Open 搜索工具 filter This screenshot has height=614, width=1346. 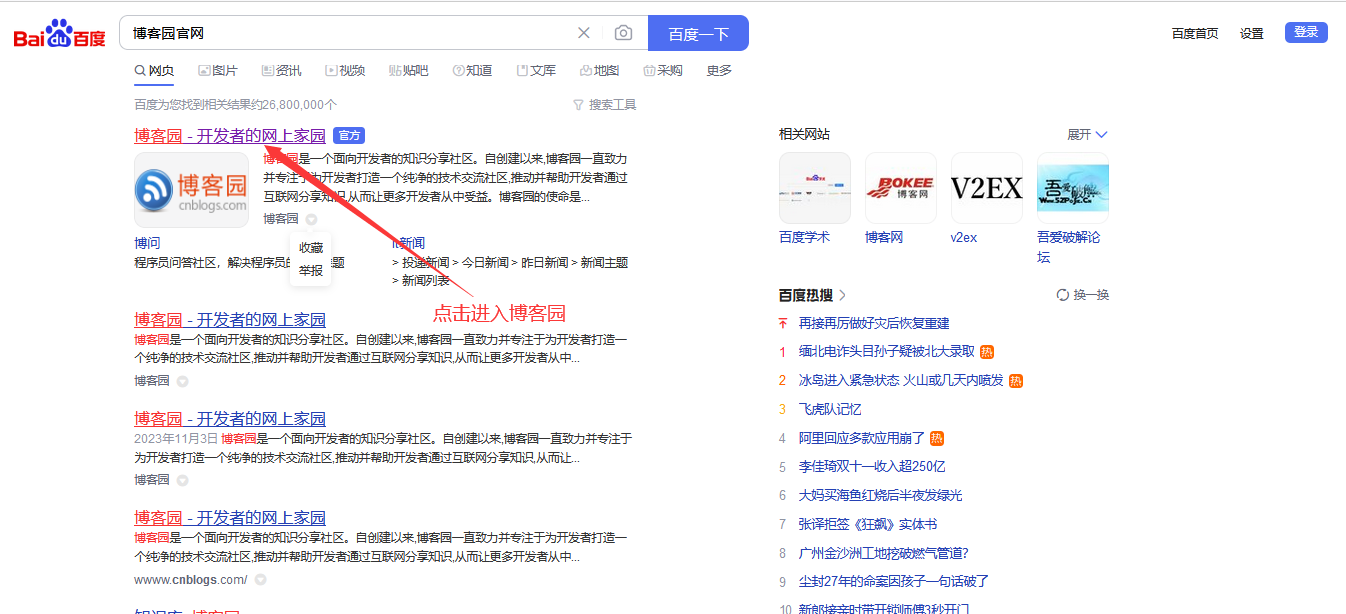(604, 105)
